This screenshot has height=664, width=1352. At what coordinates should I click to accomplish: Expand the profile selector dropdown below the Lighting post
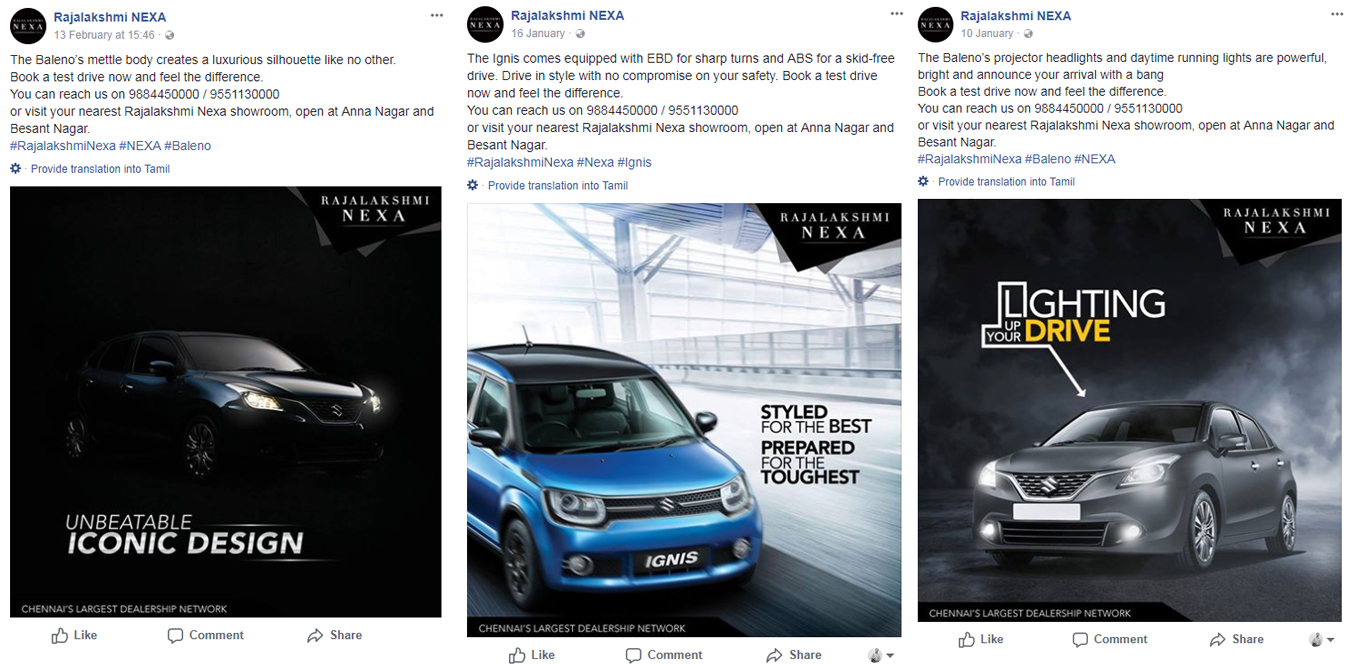point(1322,639)
